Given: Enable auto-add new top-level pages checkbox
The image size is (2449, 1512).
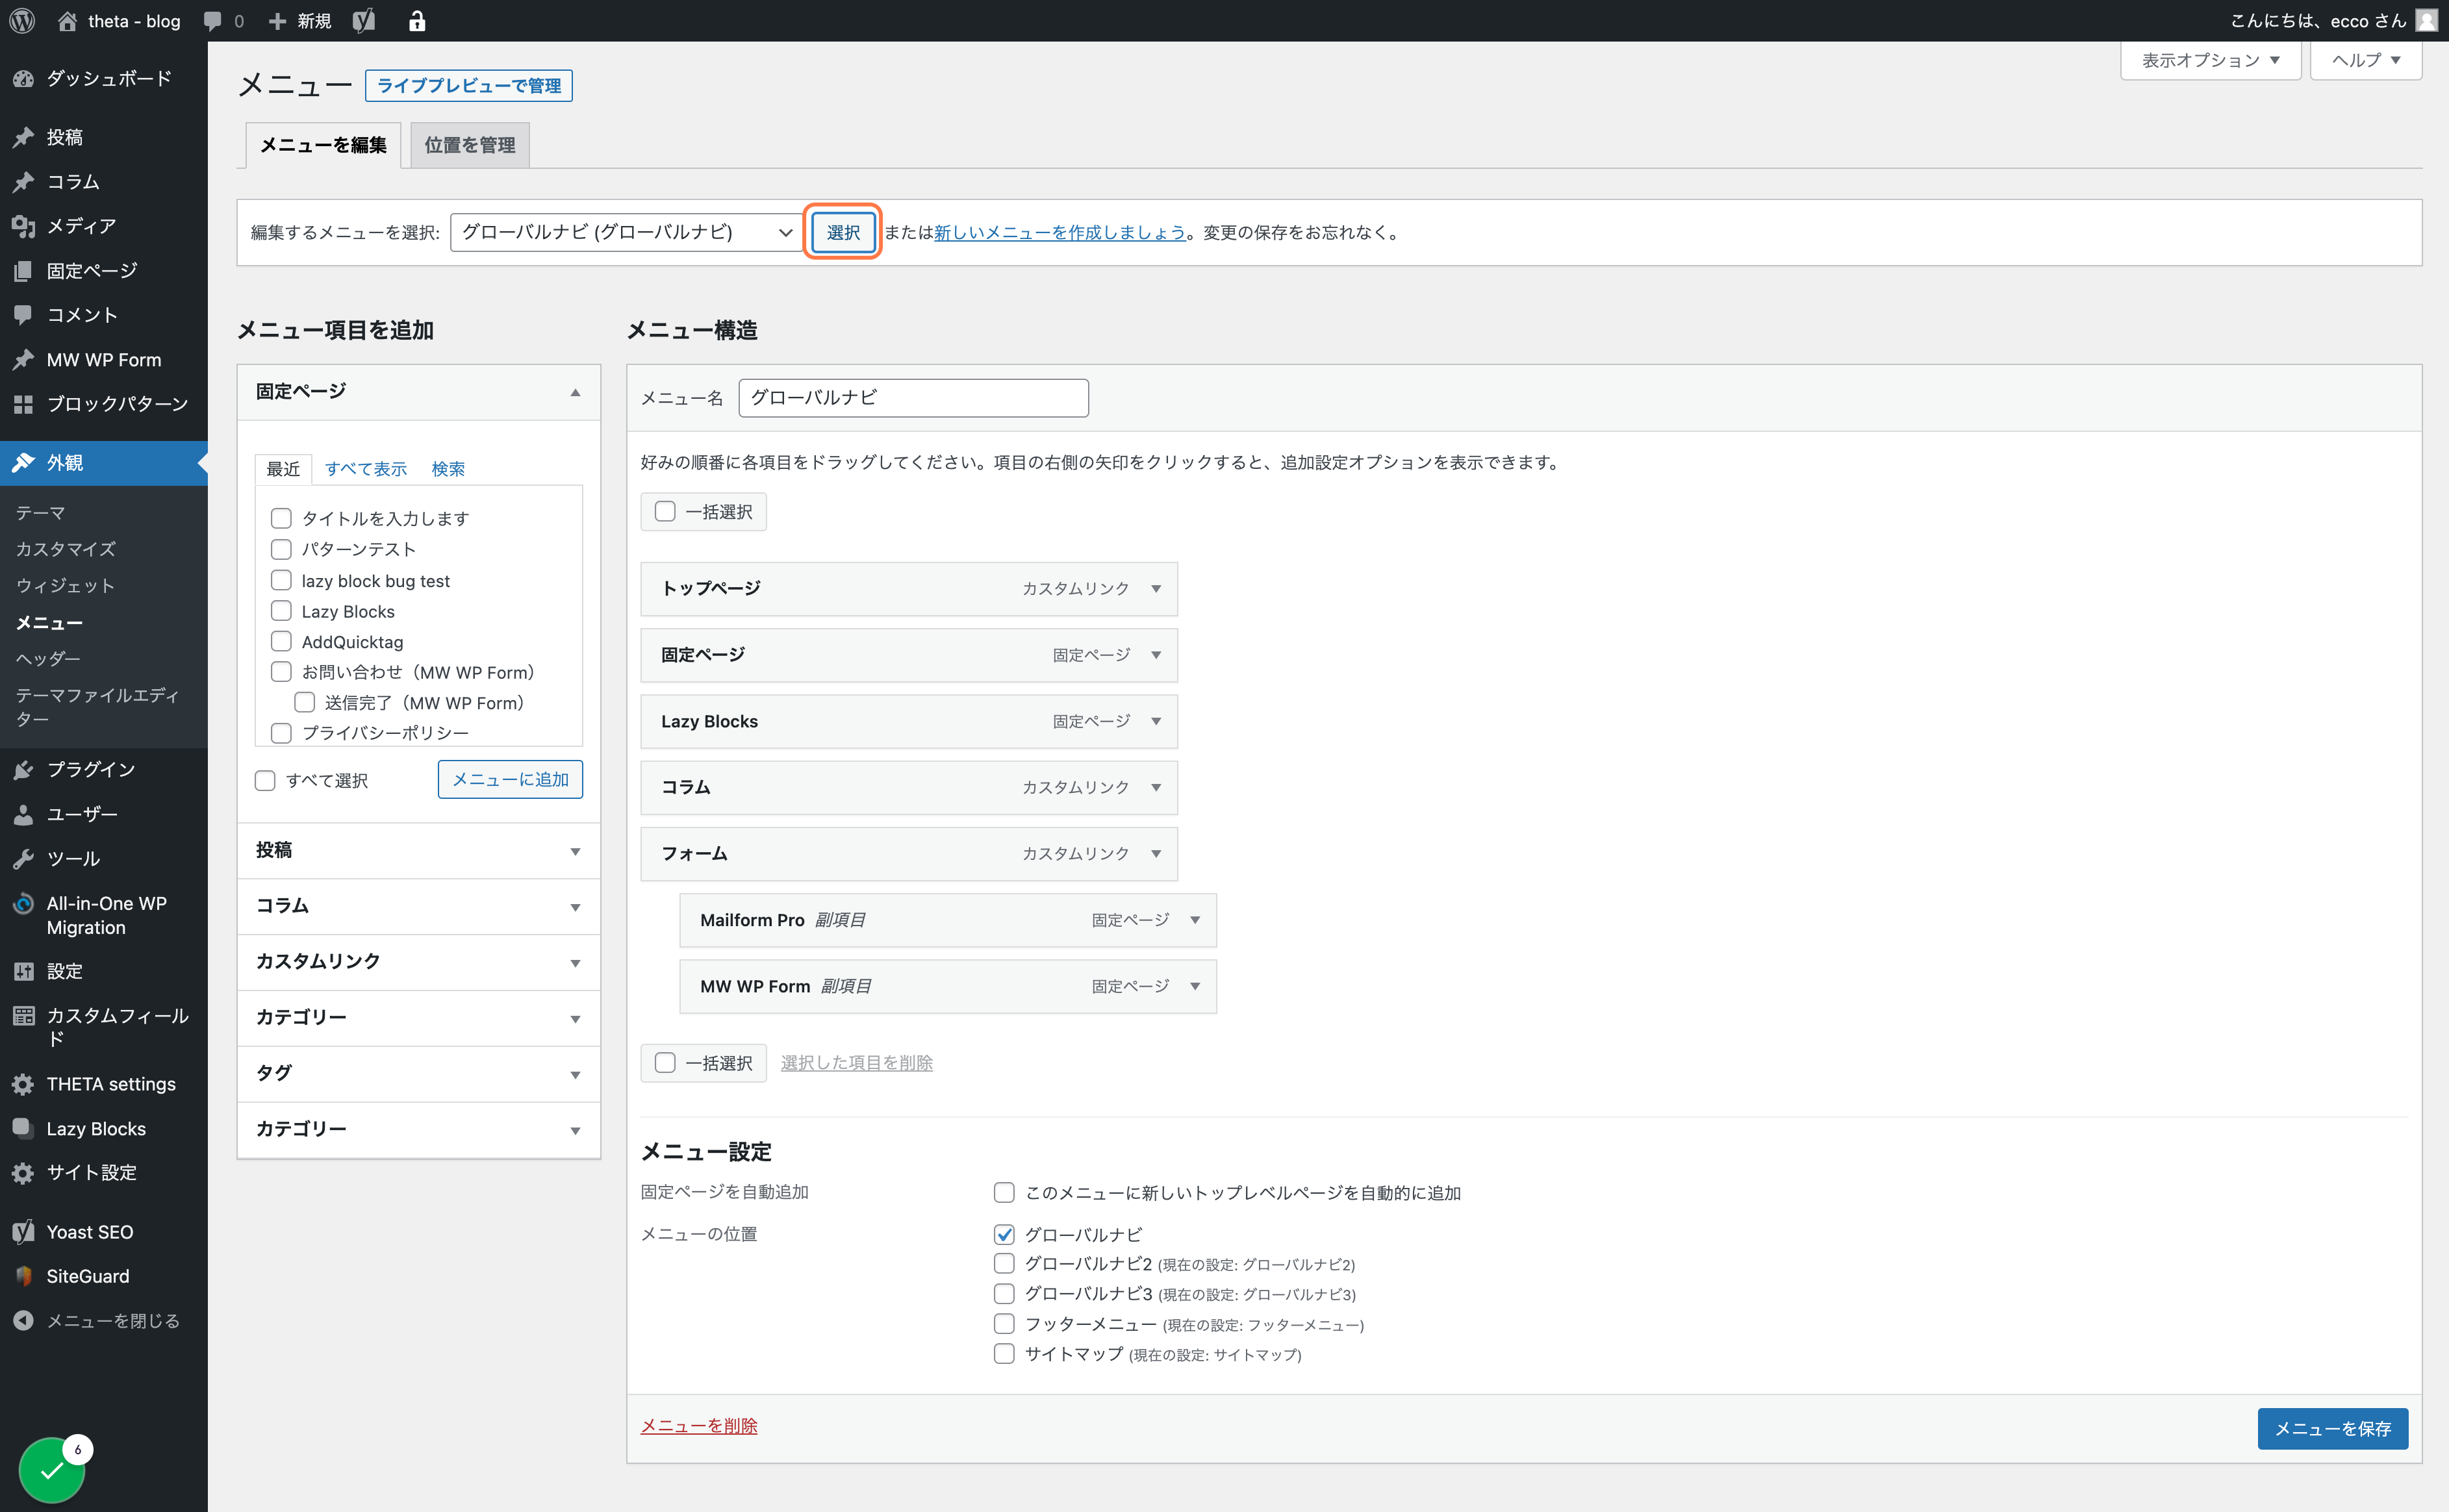Looking at the screenshot, I should pyautogui.click(x=1004, y=1192).
